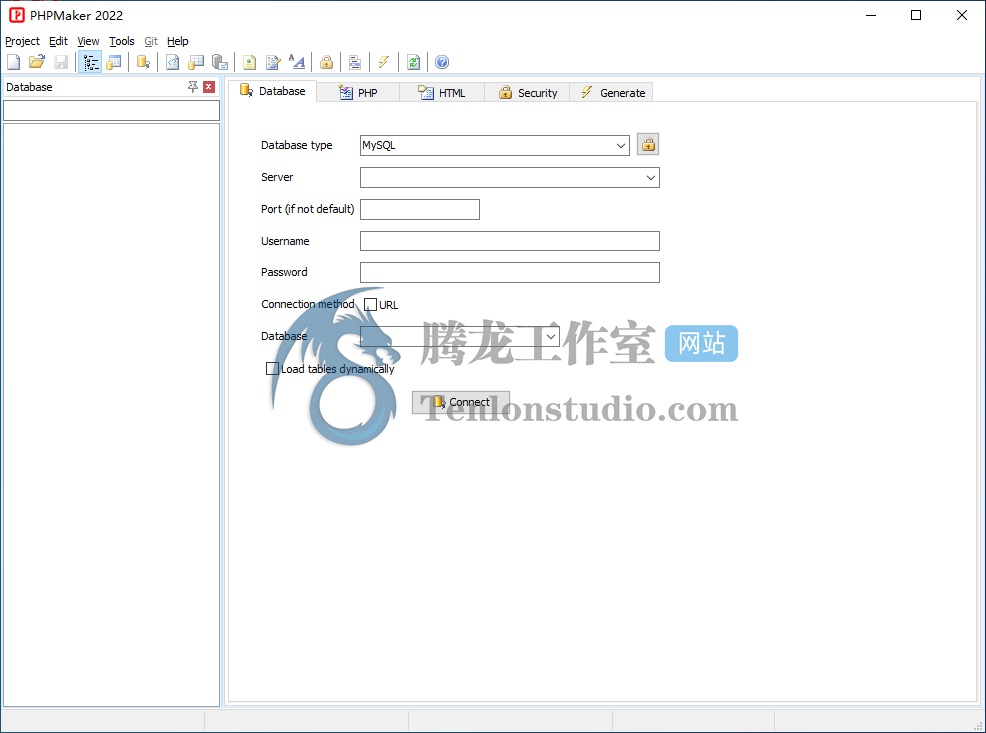Close the Database side panel with red X
Viewport: 986px width, 733px height.
pyautogui.click(x=209, y=87)
